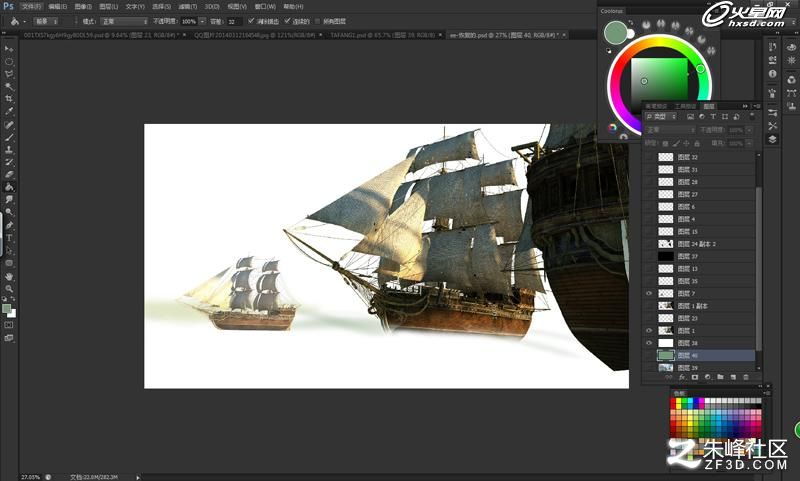Select the Clone Stamp tool
This screenshot has width=800, height=481.
[x=9, y=149]
